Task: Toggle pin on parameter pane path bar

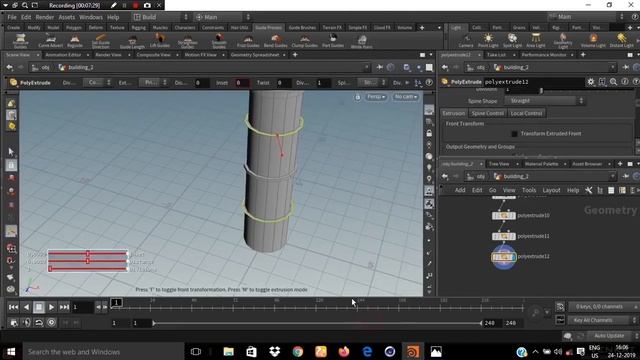Action: pyautogui.click(x=625, y=67)
